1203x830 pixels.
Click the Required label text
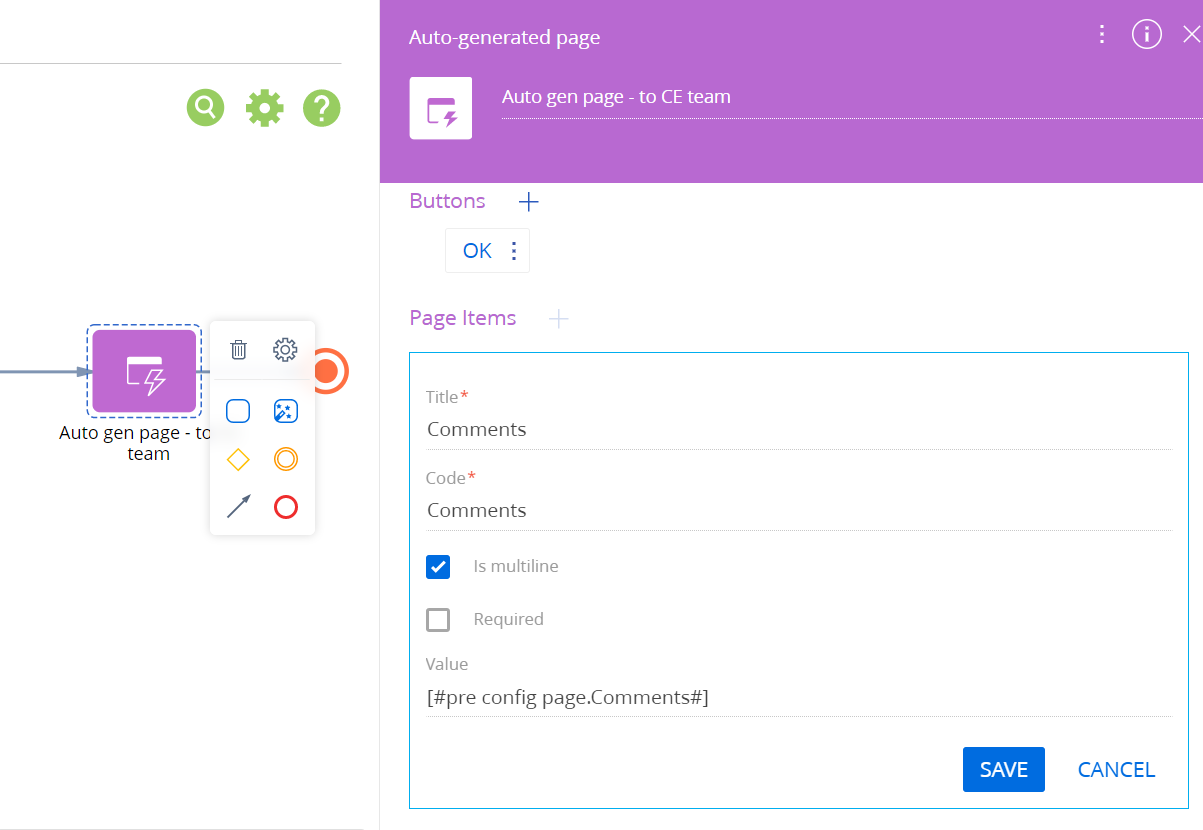(508, 619)
